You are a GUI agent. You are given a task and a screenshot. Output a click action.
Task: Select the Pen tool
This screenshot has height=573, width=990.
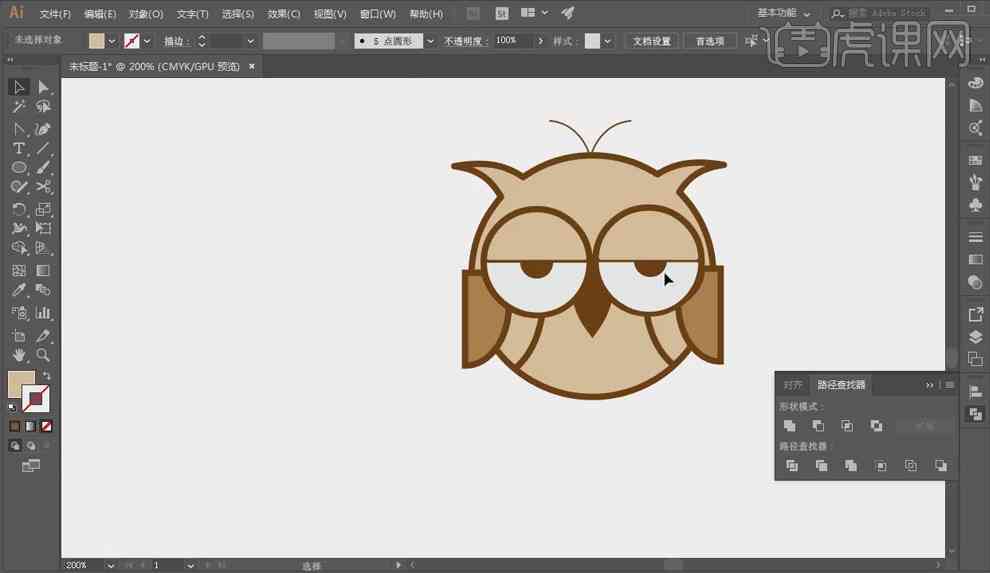click(19, 129)
